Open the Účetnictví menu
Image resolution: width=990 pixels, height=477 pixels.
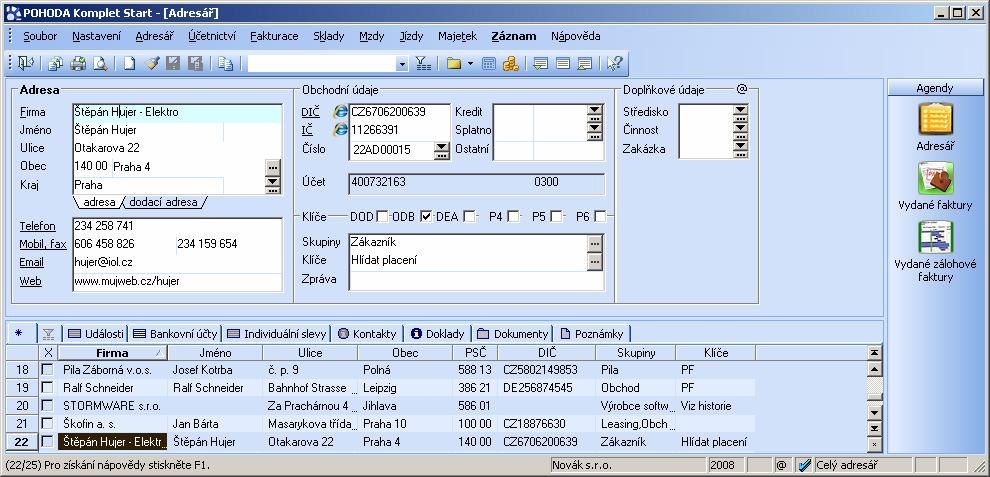pos(212,36)
